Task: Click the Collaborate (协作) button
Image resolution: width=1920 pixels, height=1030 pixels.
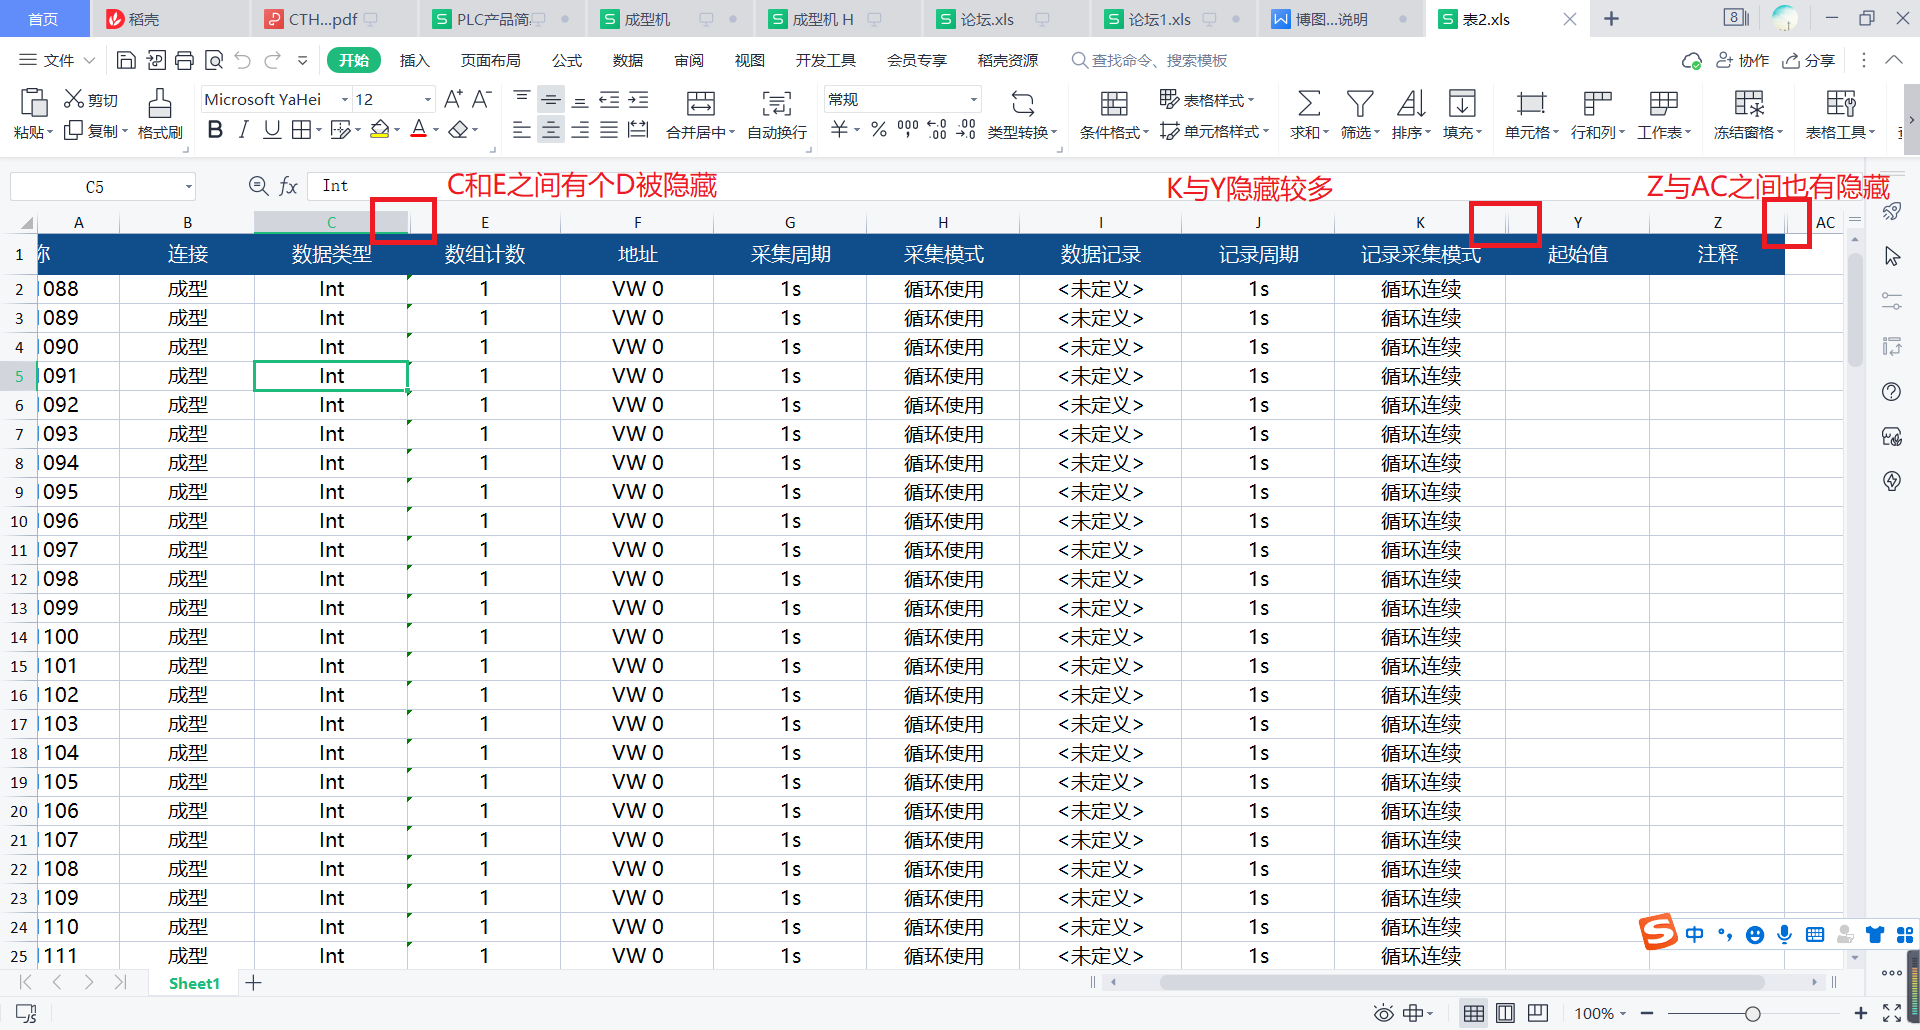Action: [x=1743, y=61]
